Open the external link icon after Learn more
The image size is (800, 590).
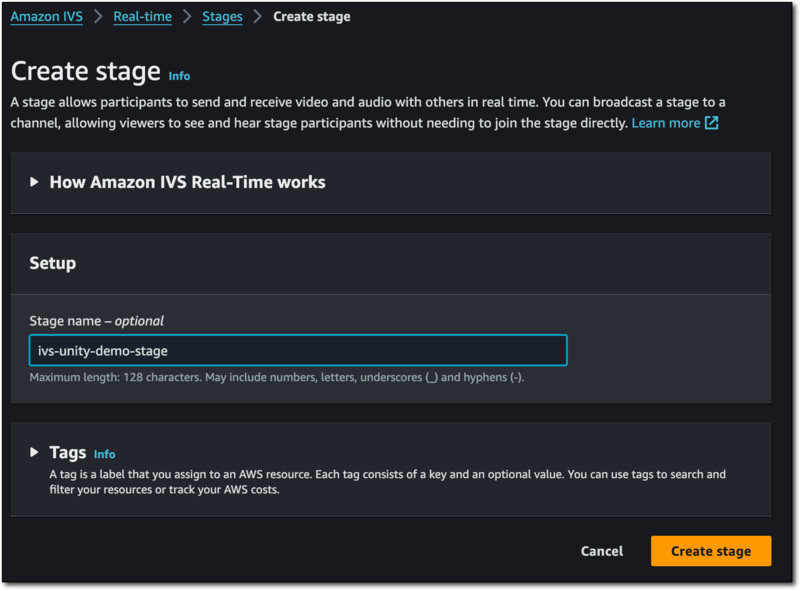tap(711, 124)
